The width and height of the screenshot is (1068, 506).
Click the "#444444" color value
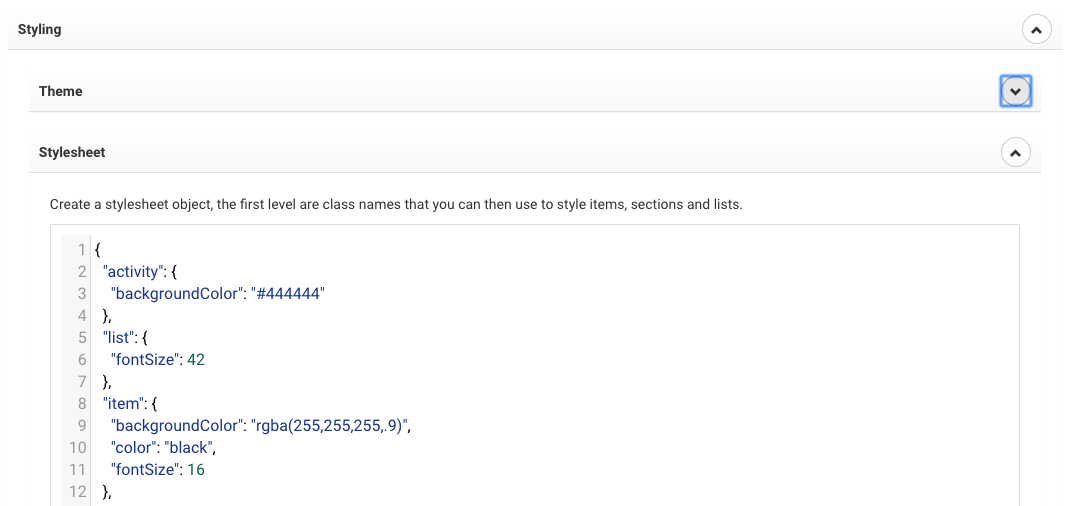(x=288, y=293)
